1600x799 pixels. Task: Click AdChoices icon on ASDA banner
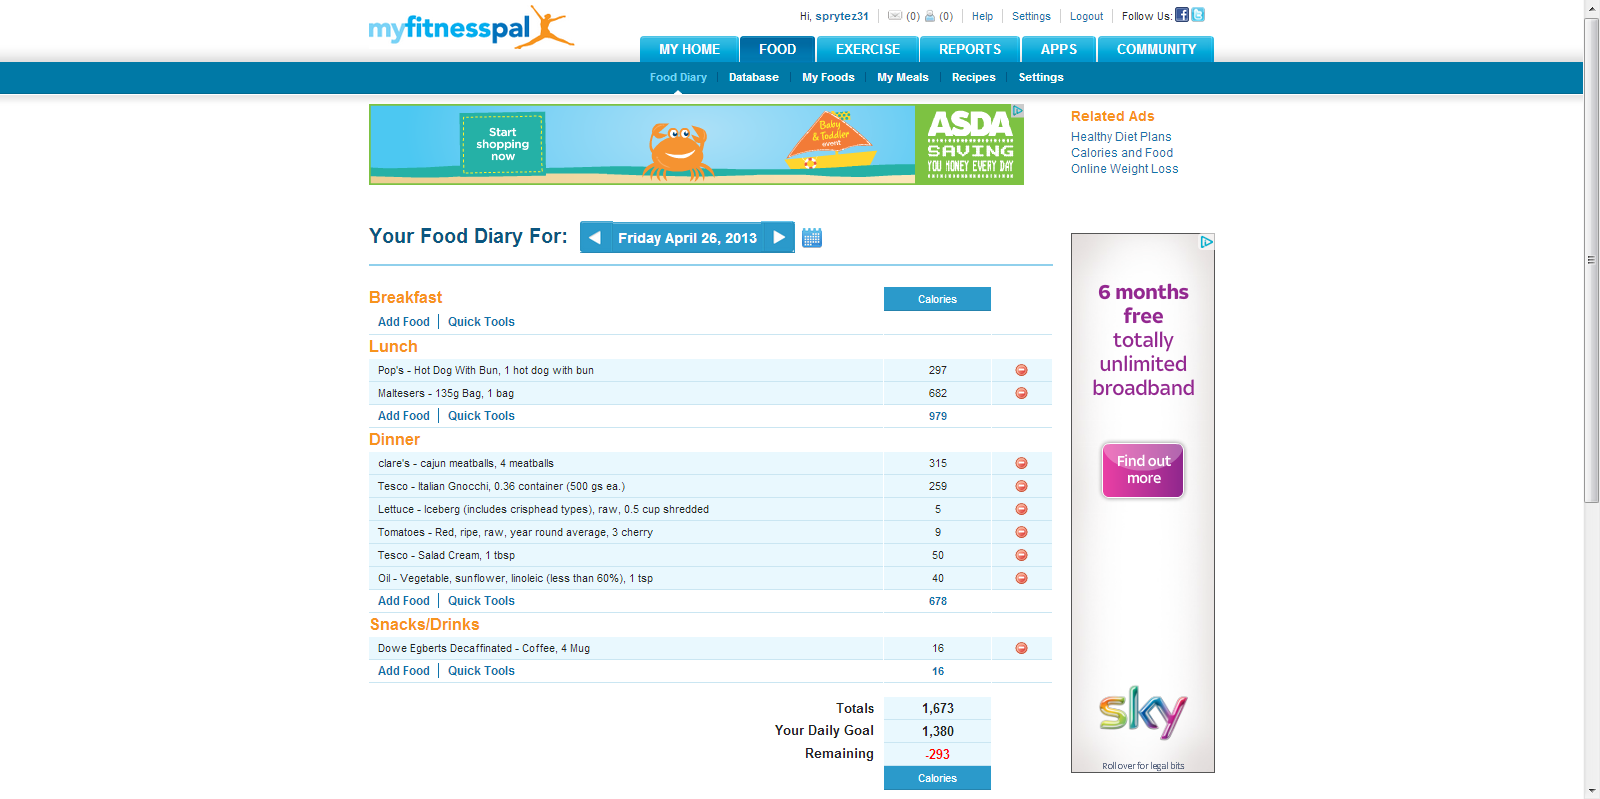(x=1018, y=111)
